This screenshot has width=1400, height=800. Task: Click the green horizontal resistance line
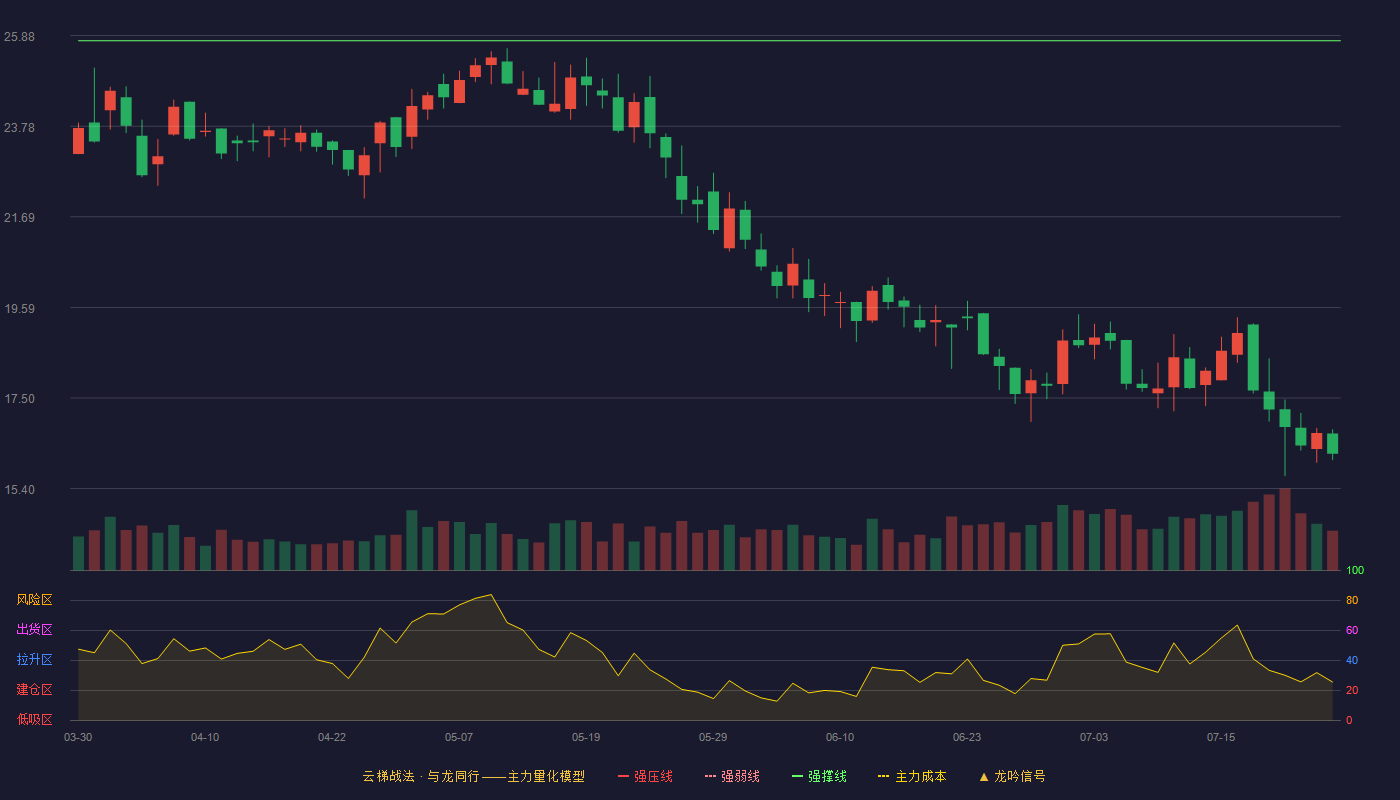tap(709, 41)
